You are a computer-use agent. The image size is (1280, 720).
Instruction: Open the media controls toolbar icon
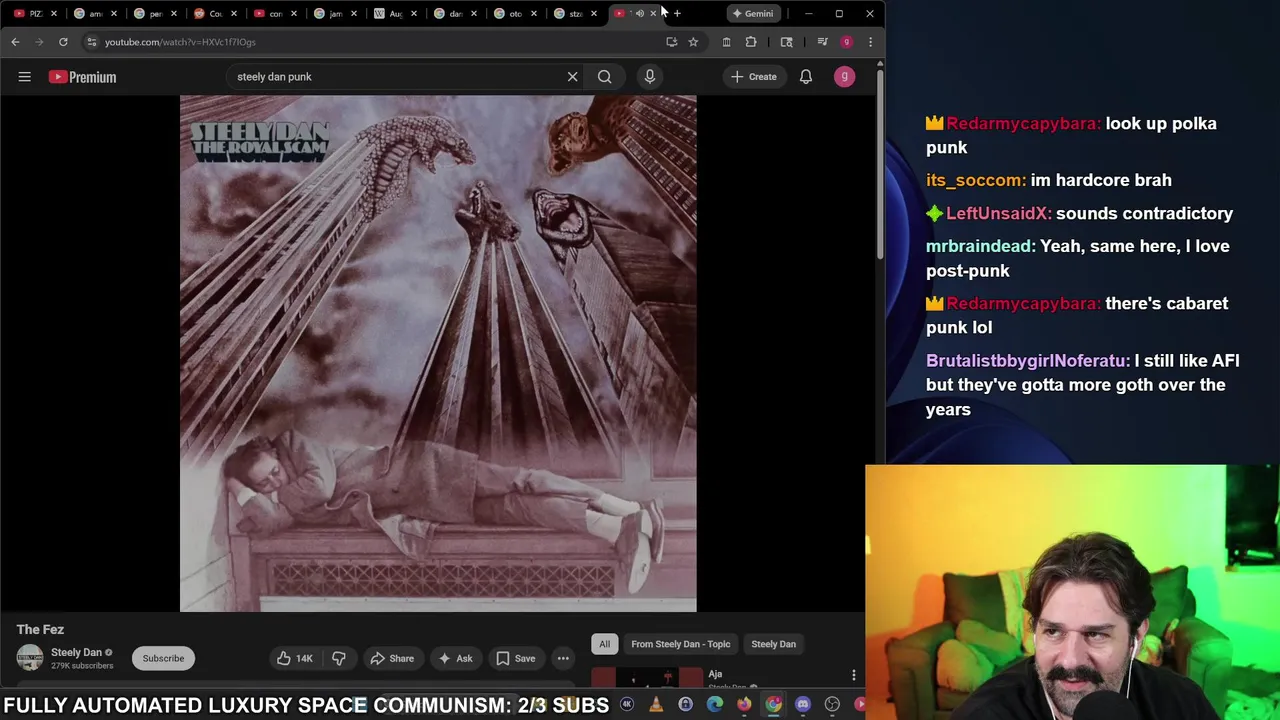pyautogui.click(x=822, y=42)
